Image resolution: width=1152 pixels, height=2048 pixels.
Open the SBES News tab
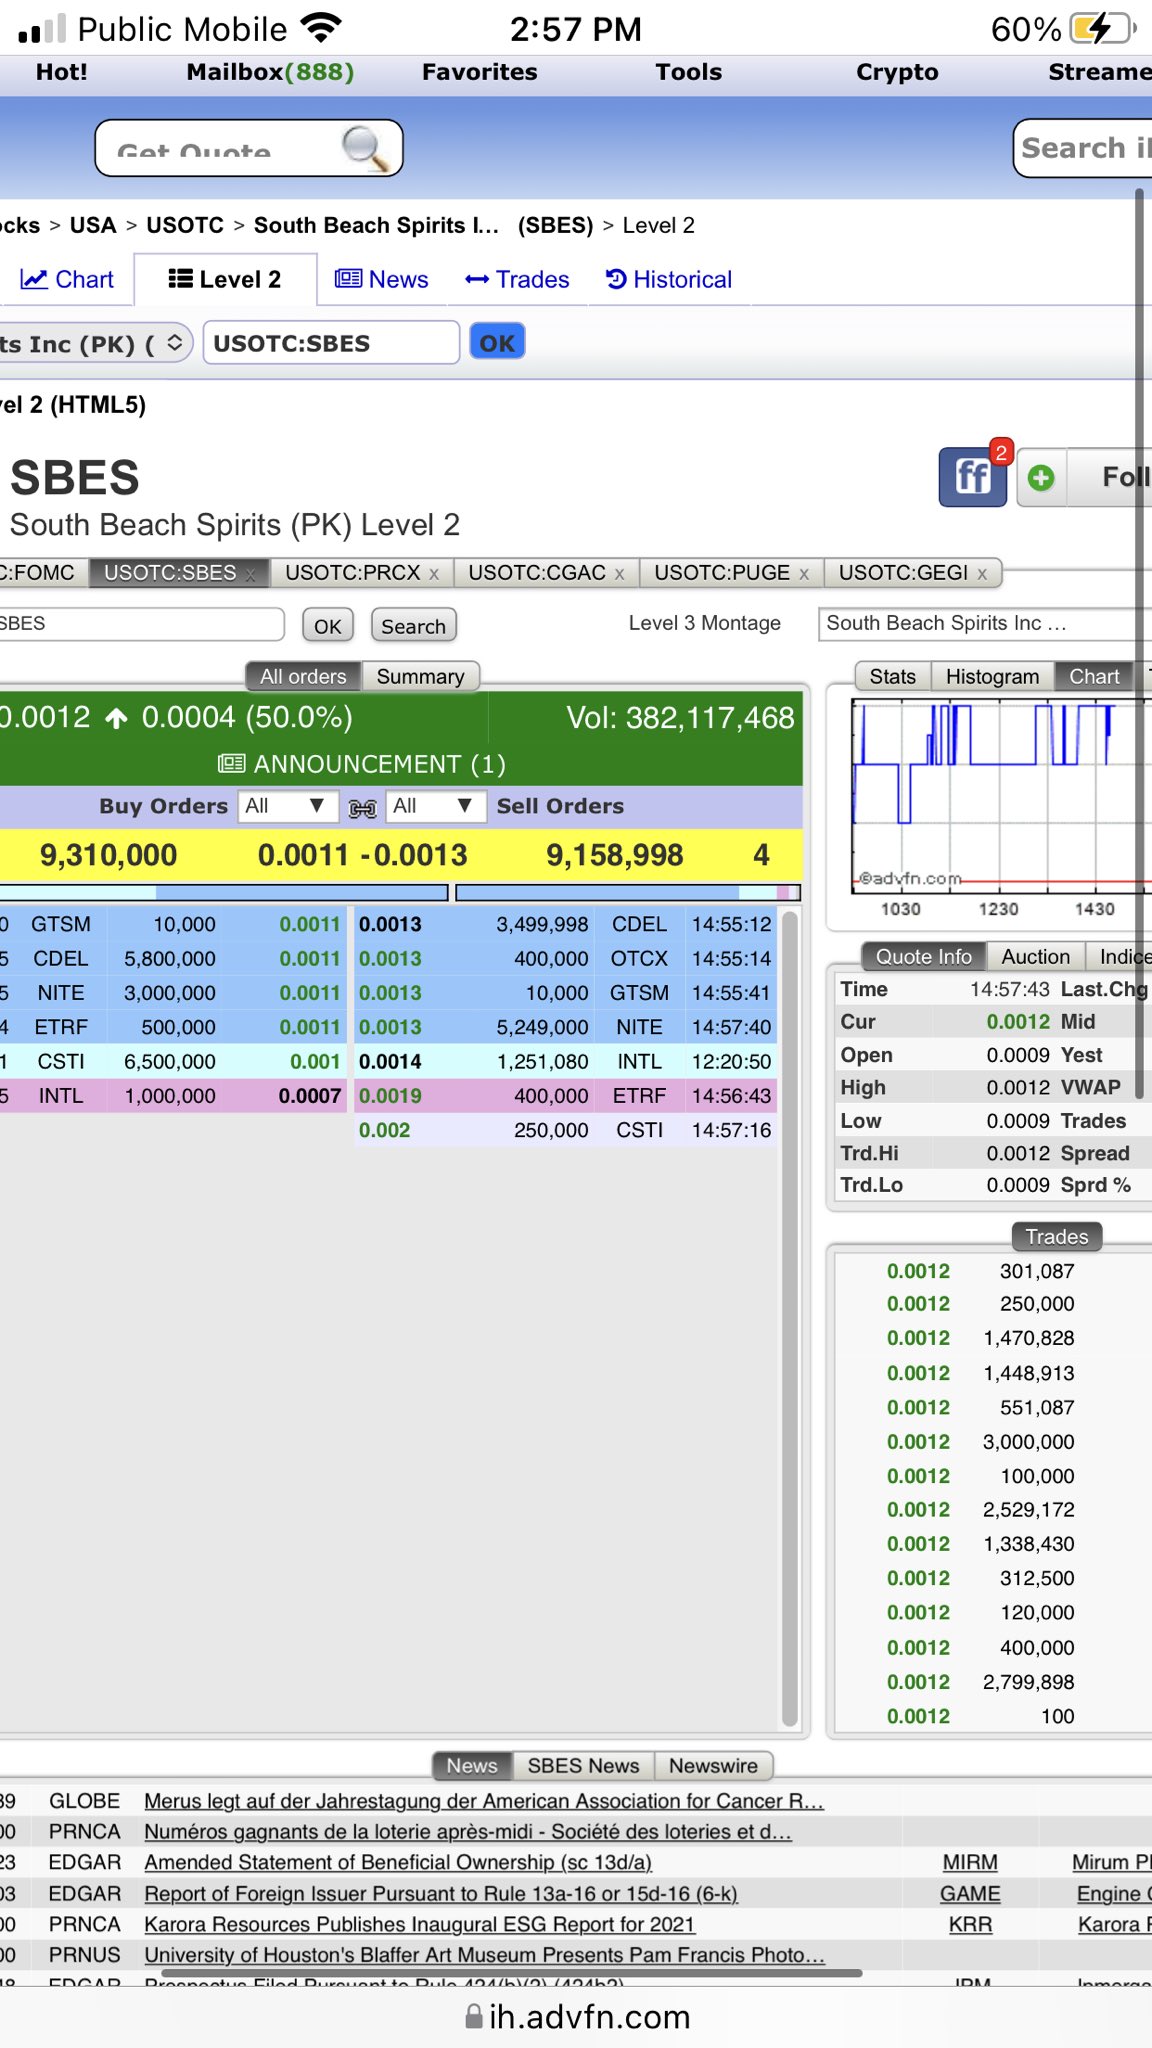pos(583,1765)
